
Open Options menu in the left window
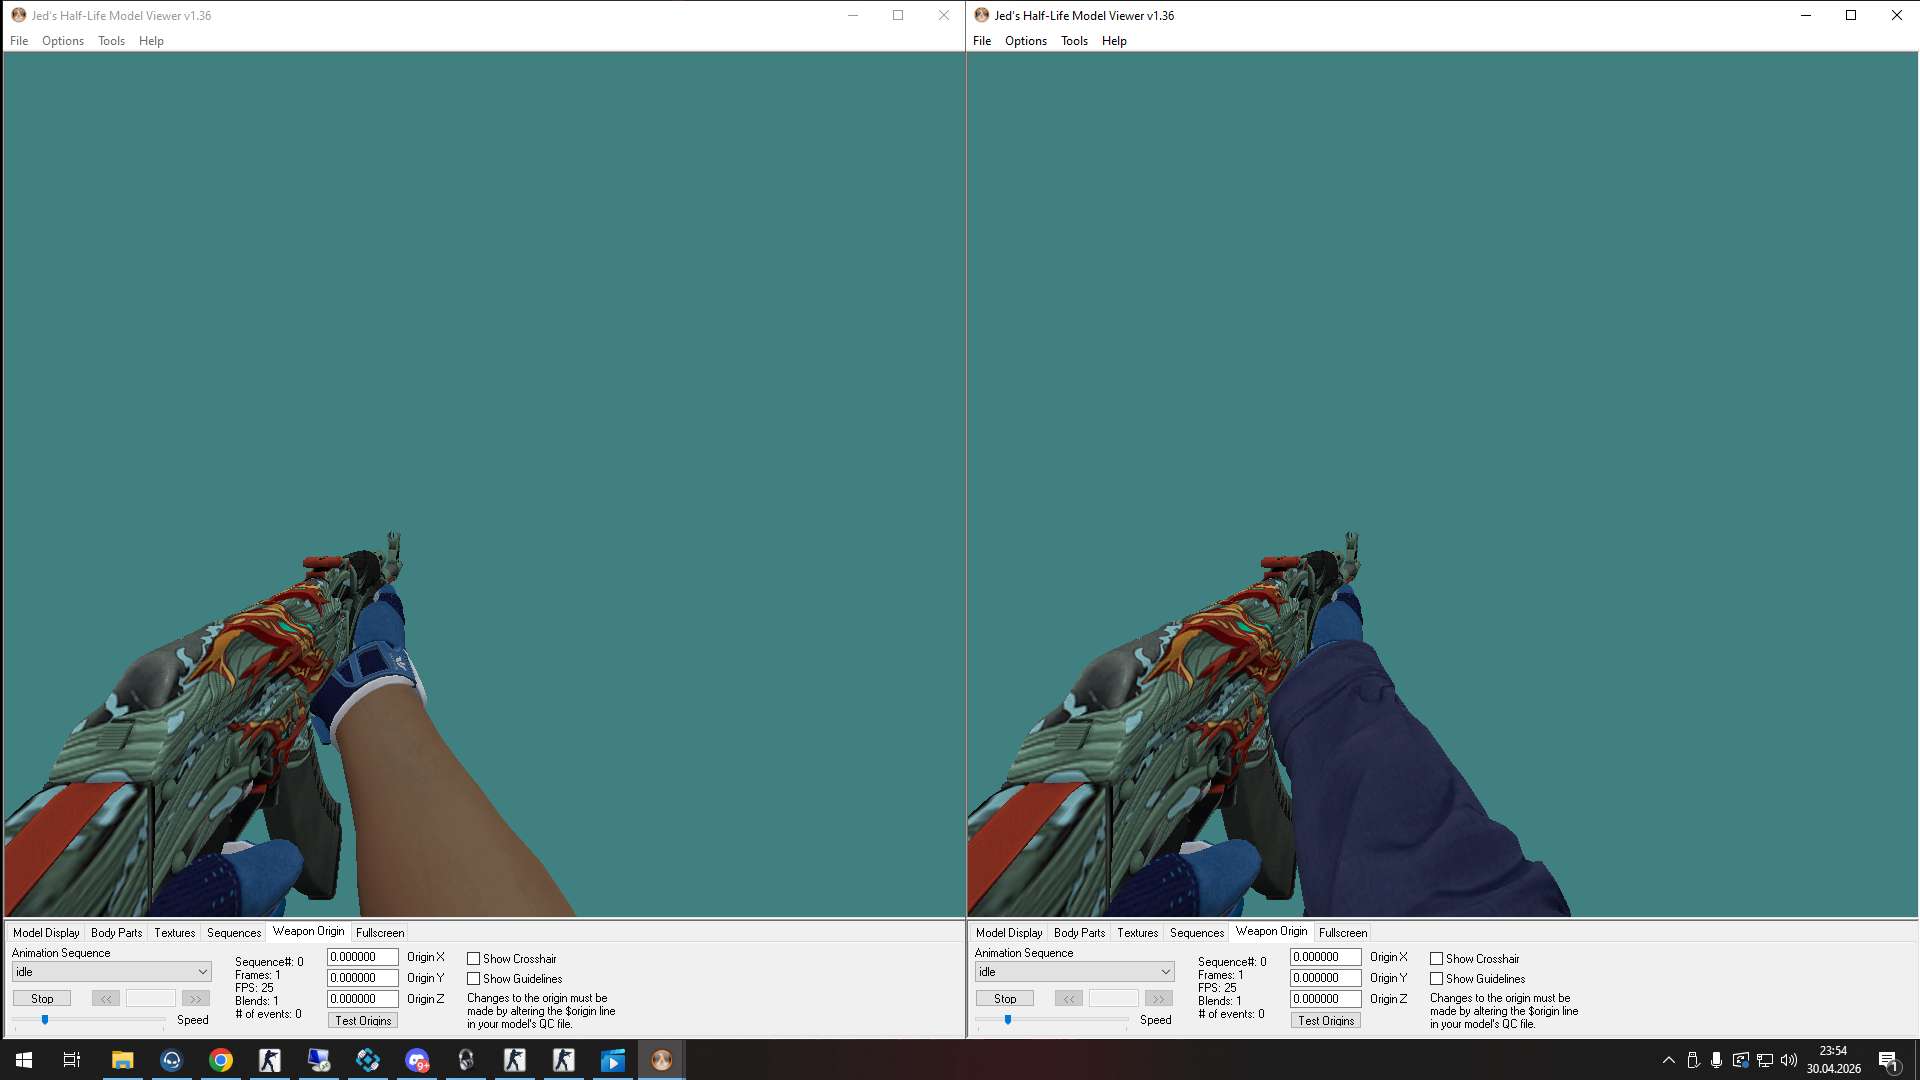coord(63,41)
